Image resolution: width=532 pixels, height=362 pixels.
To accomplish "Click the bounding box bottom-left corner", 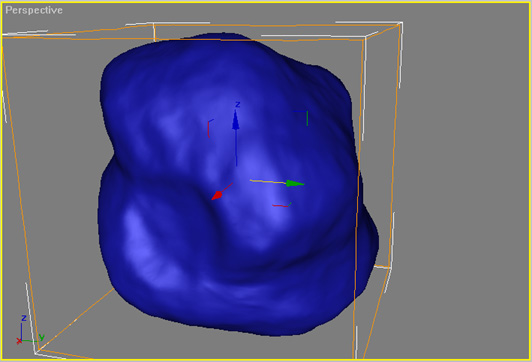I will click(x=38, y=349).
